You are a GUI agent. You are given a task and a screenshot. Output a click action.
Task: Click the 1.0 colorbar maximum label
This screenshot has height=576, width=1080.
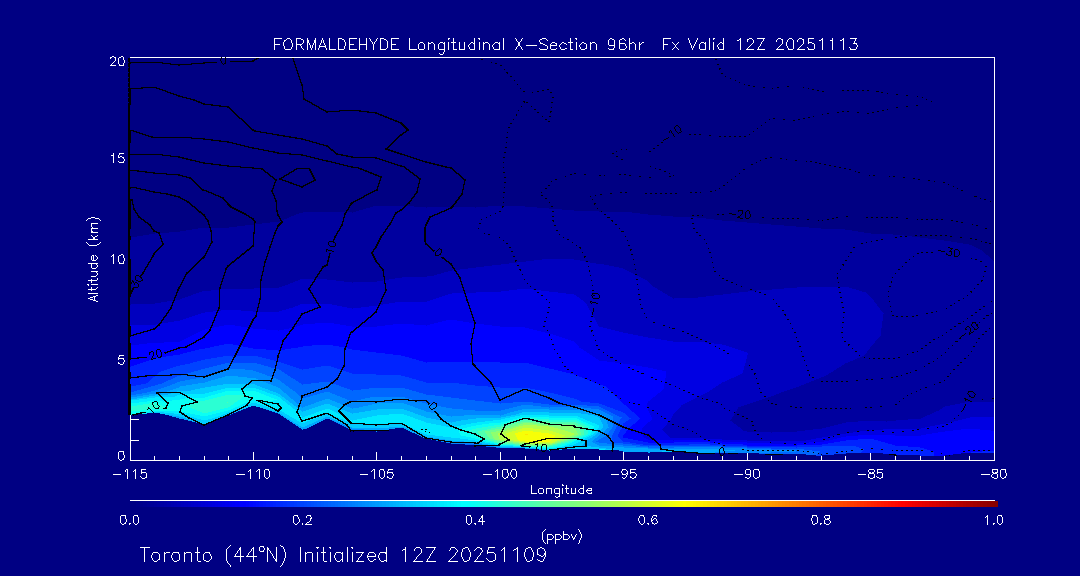coord(992,520)
